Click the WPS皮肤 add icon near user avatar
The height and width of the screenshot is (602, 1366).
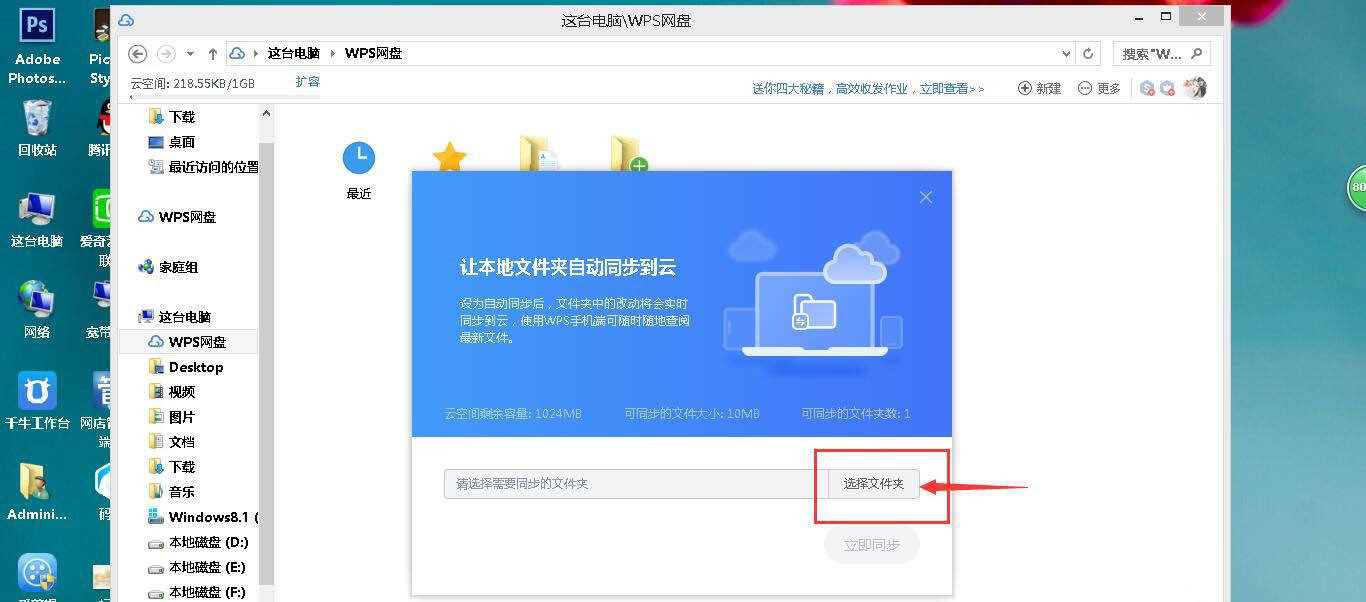(x=1168, y=88)
